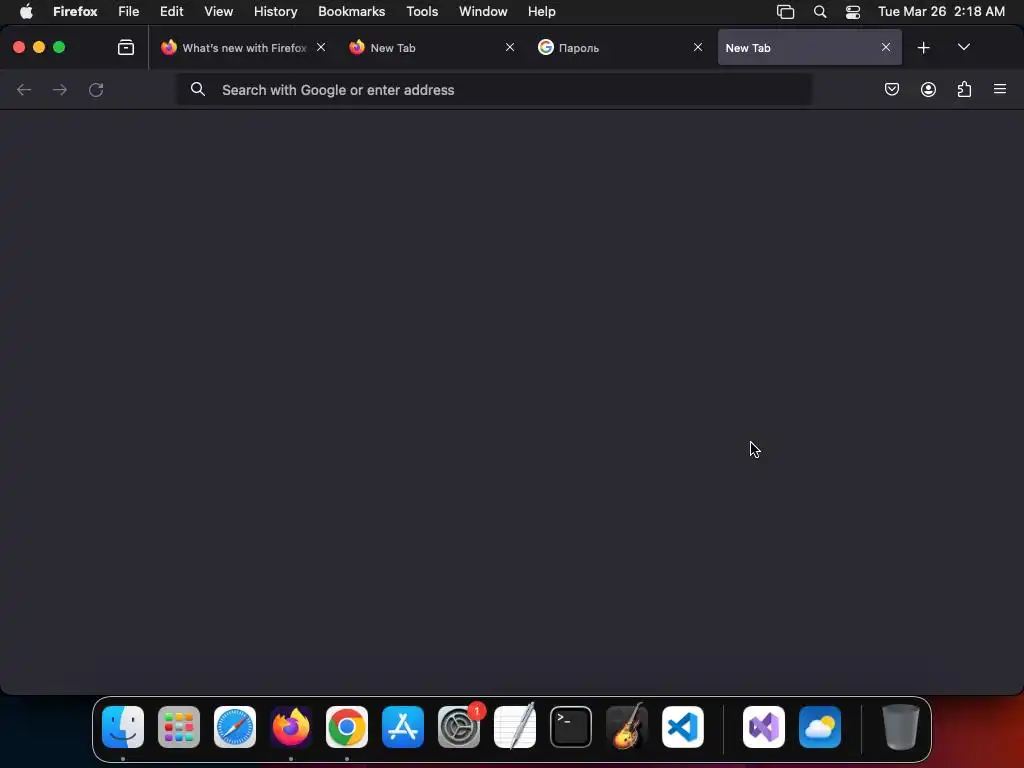
Task: Switch to What's new with Firefox tab
Action: [243, 48]
